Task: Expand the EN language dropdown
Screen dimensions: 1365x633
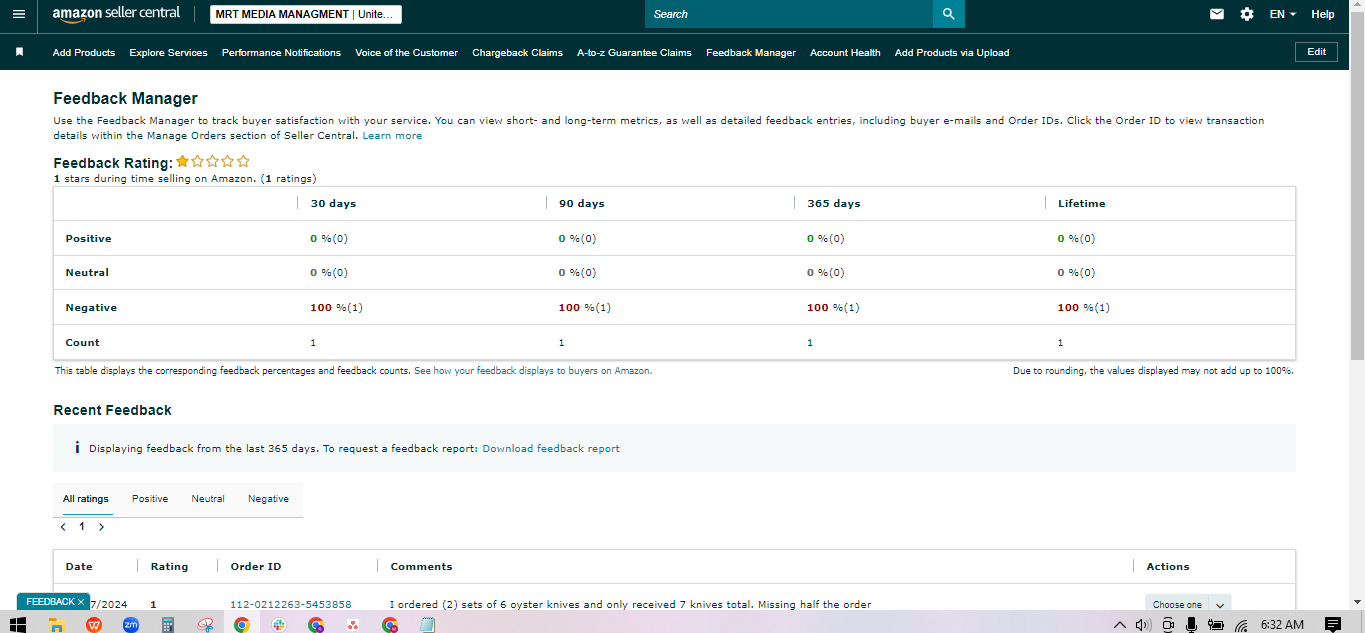Action: pyautogui.click(x=1283, y=14)
